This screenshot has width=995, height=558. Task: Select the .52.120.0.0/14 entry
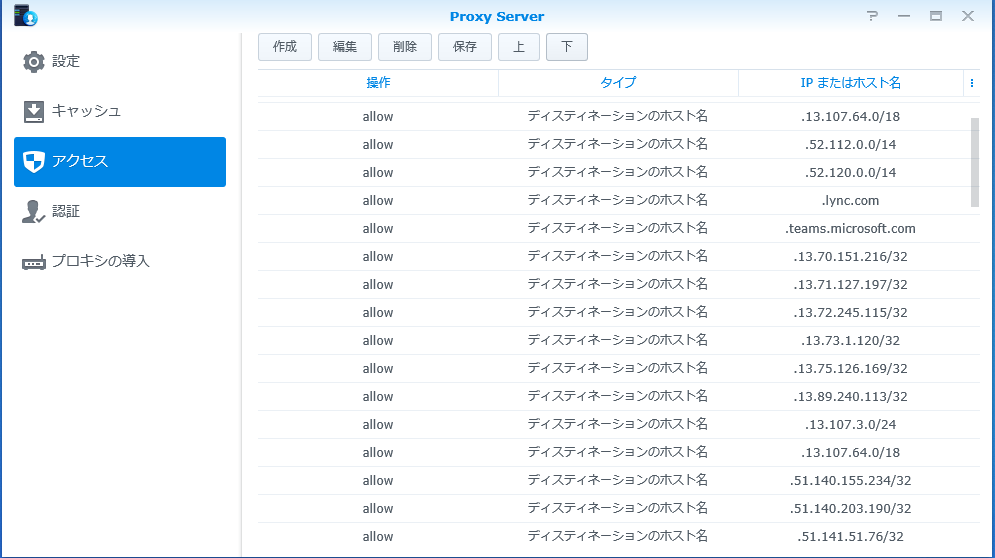coord(619,173)
